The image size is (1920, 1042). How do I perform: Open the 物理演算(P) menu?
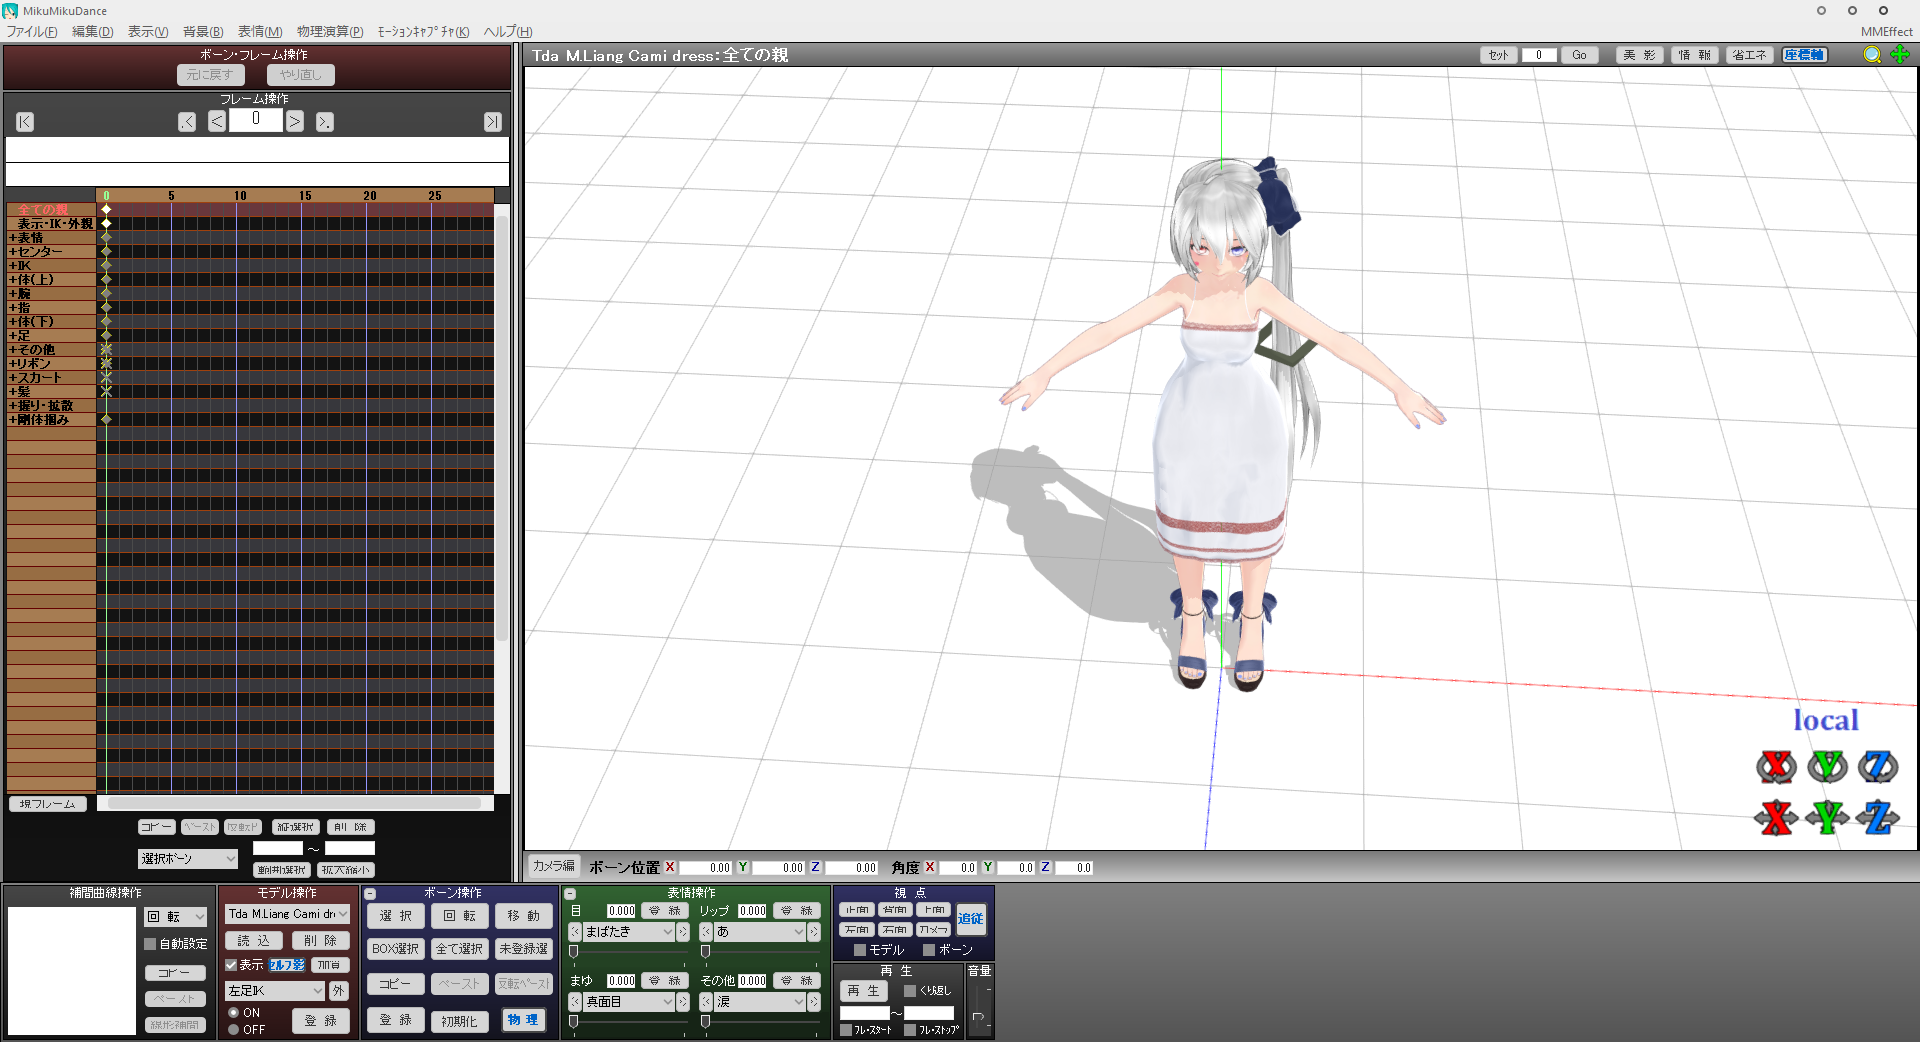coord(330,32)
